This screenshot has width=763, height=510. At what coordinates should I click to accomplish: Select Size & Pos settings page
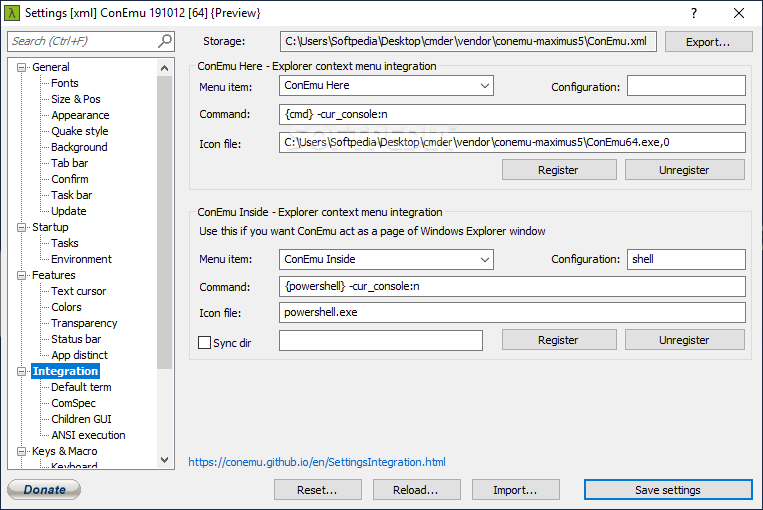coord(76,99)
